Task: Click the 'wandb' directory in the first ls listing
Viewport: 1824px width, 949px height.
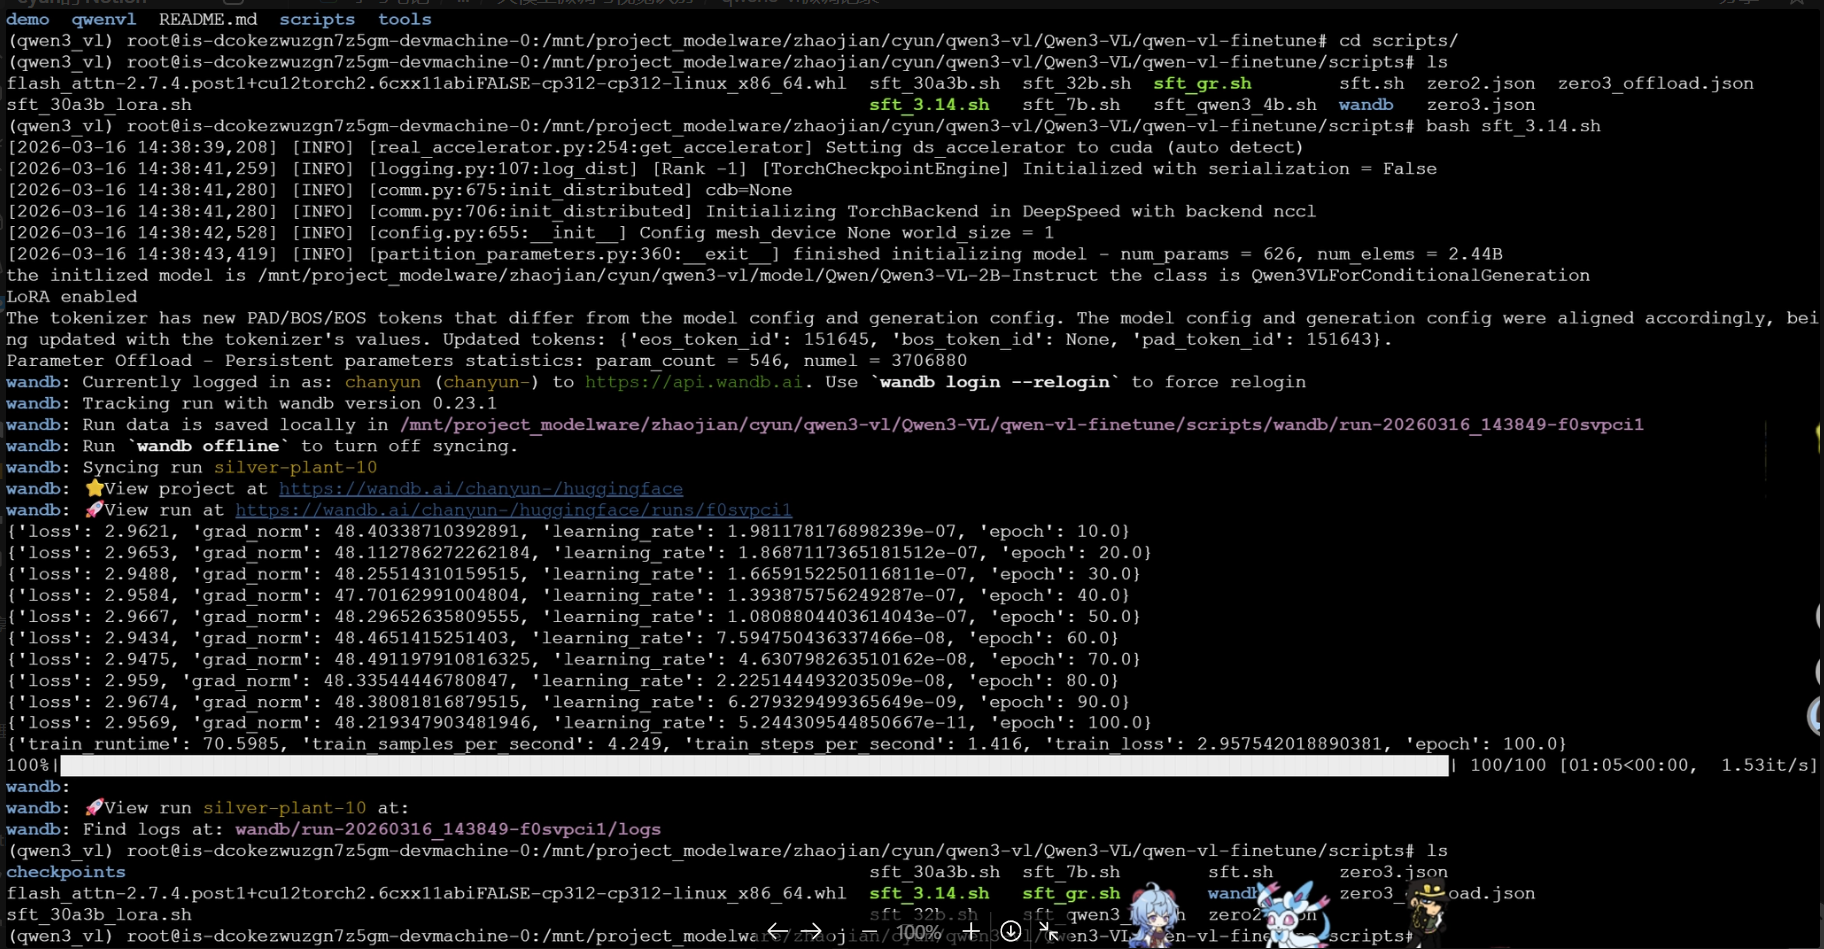Action: pyautogui.click(x=1366, y=105)
